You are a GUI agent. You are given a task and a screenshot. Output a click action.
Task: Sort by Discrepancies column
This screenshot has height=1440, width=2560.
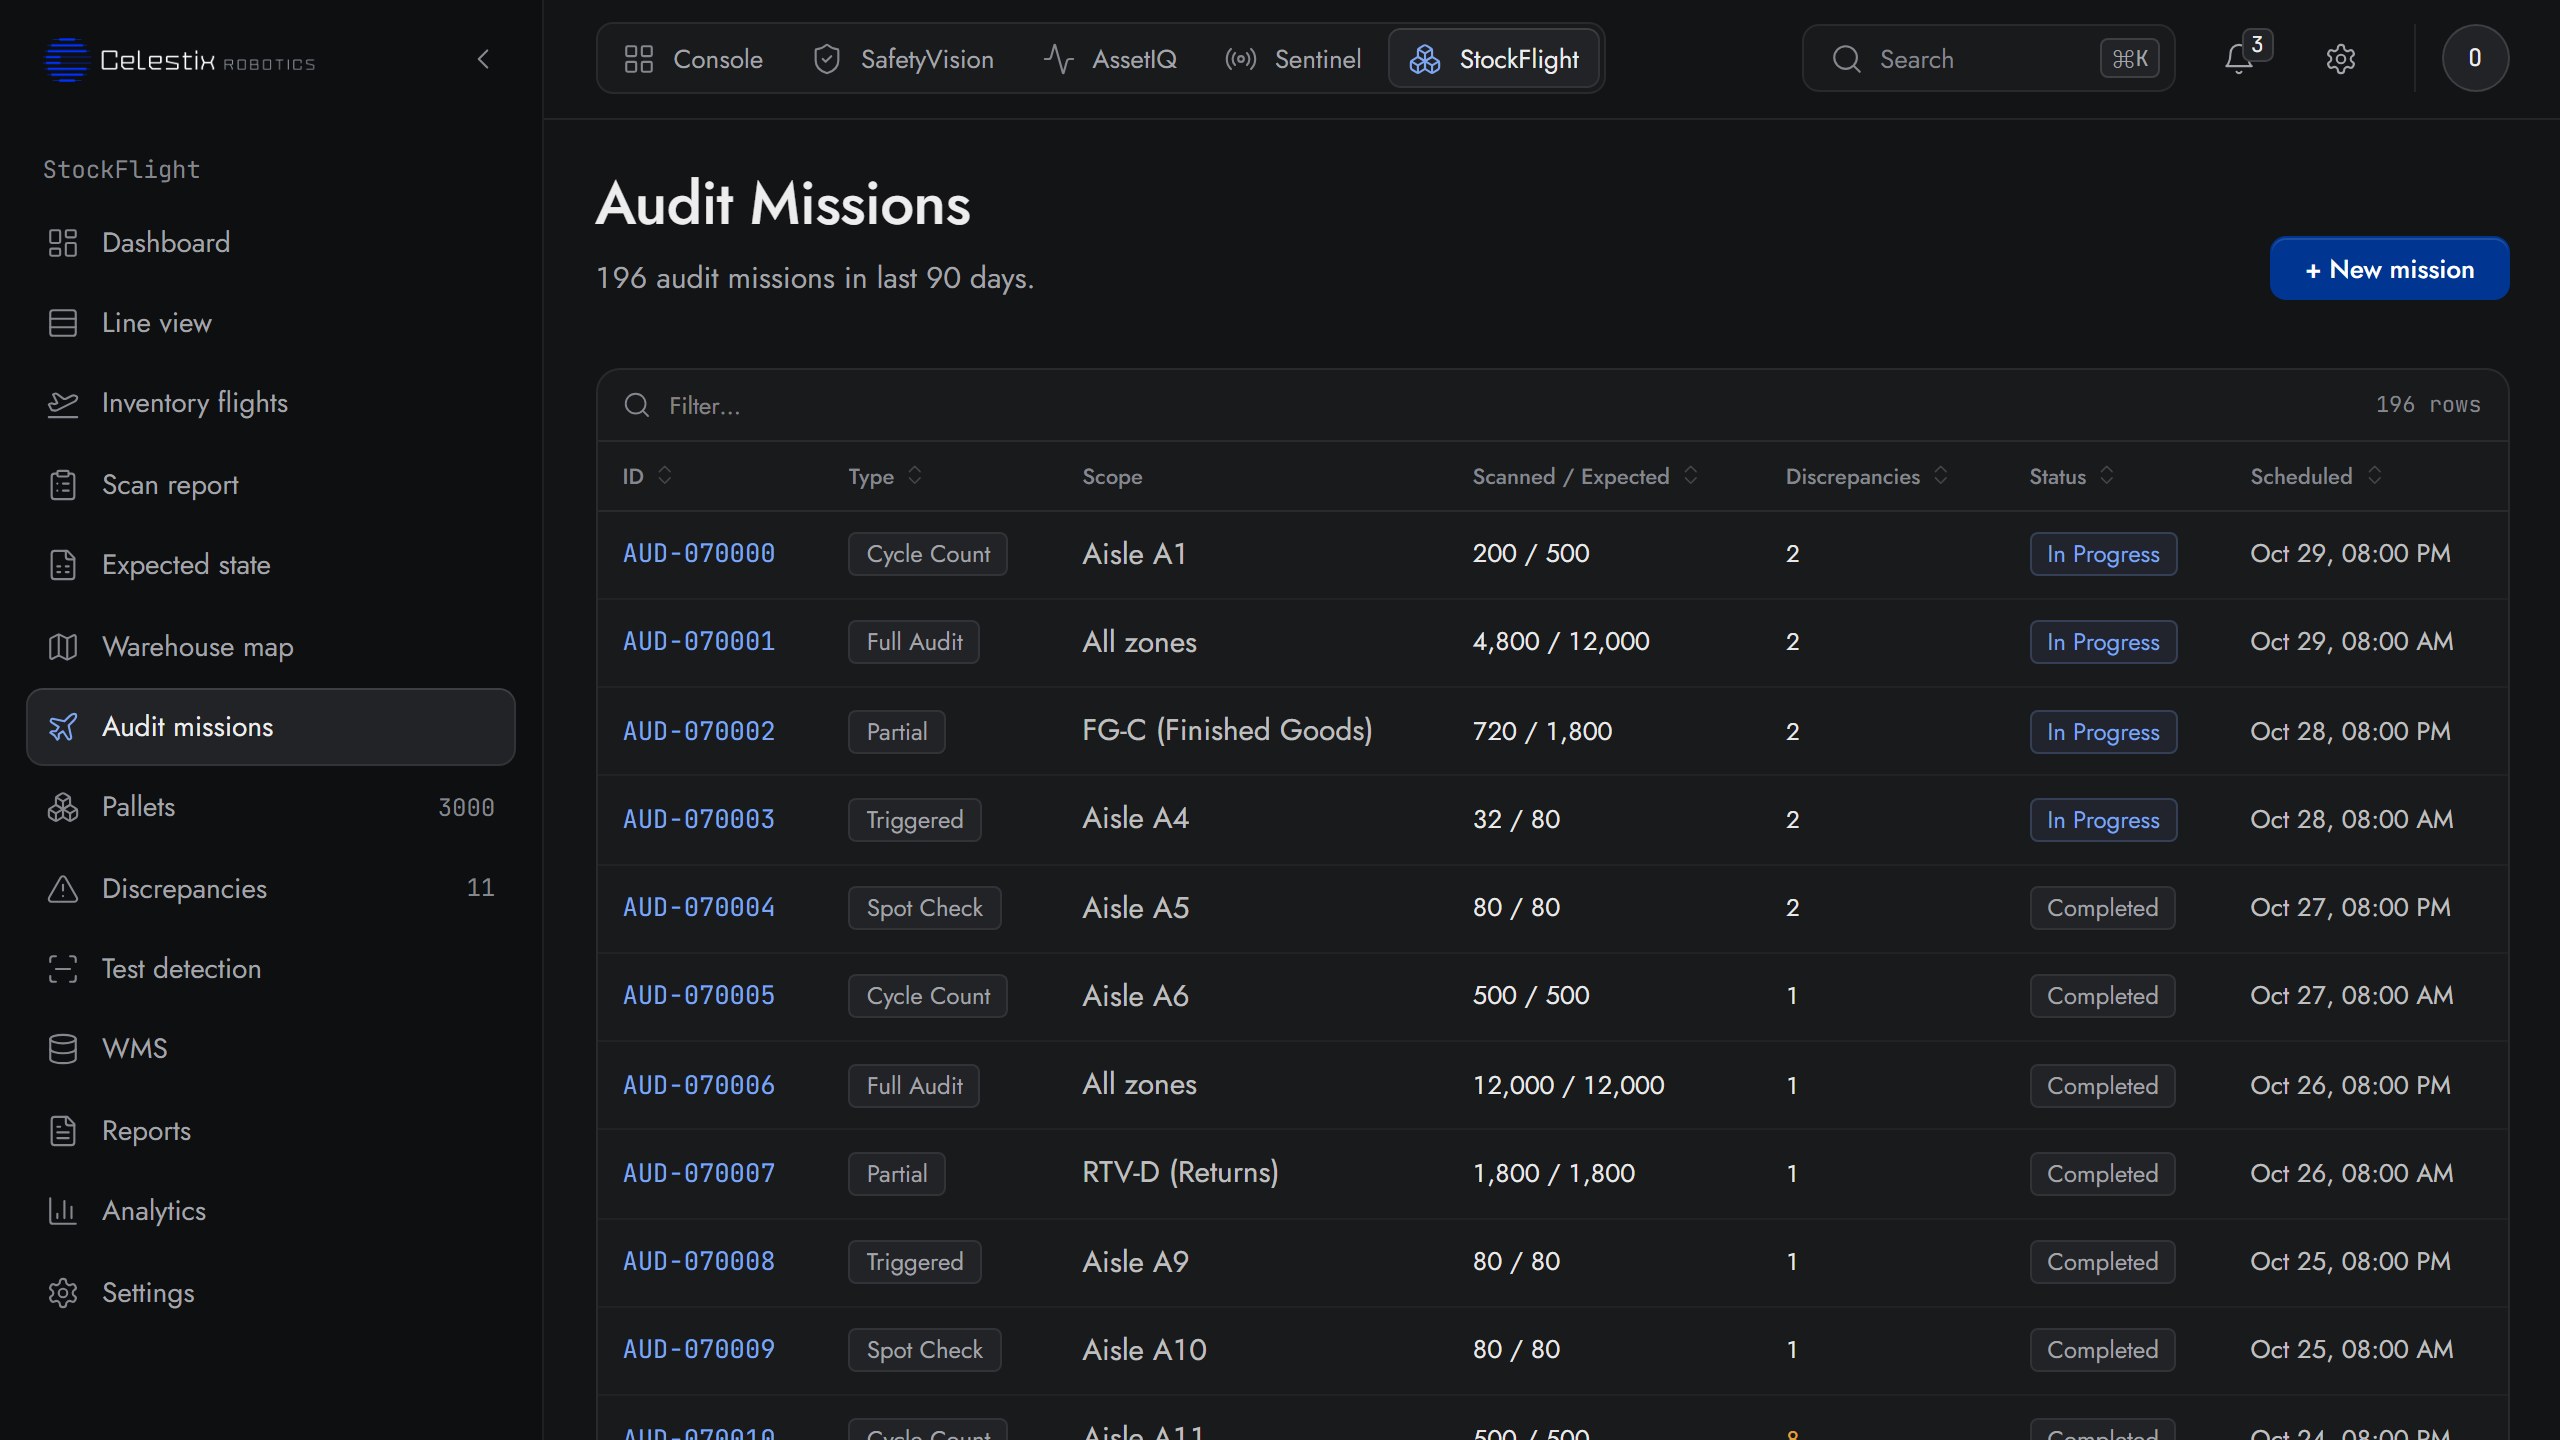[x=1867, y=476]
